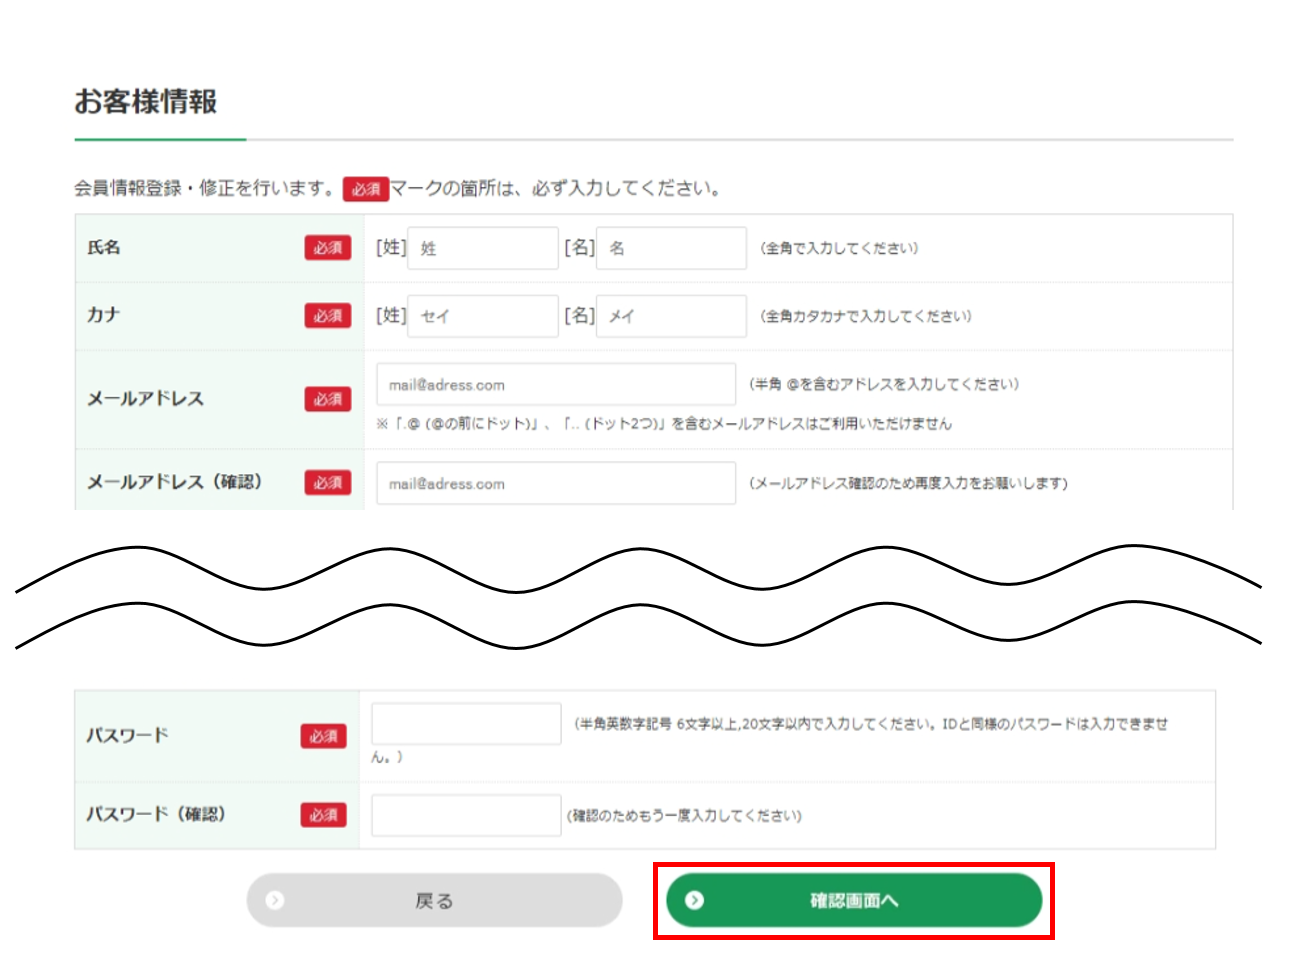Click the 必須 badge in the パスワード row
1309x978 pixels.
click(323, 736)
